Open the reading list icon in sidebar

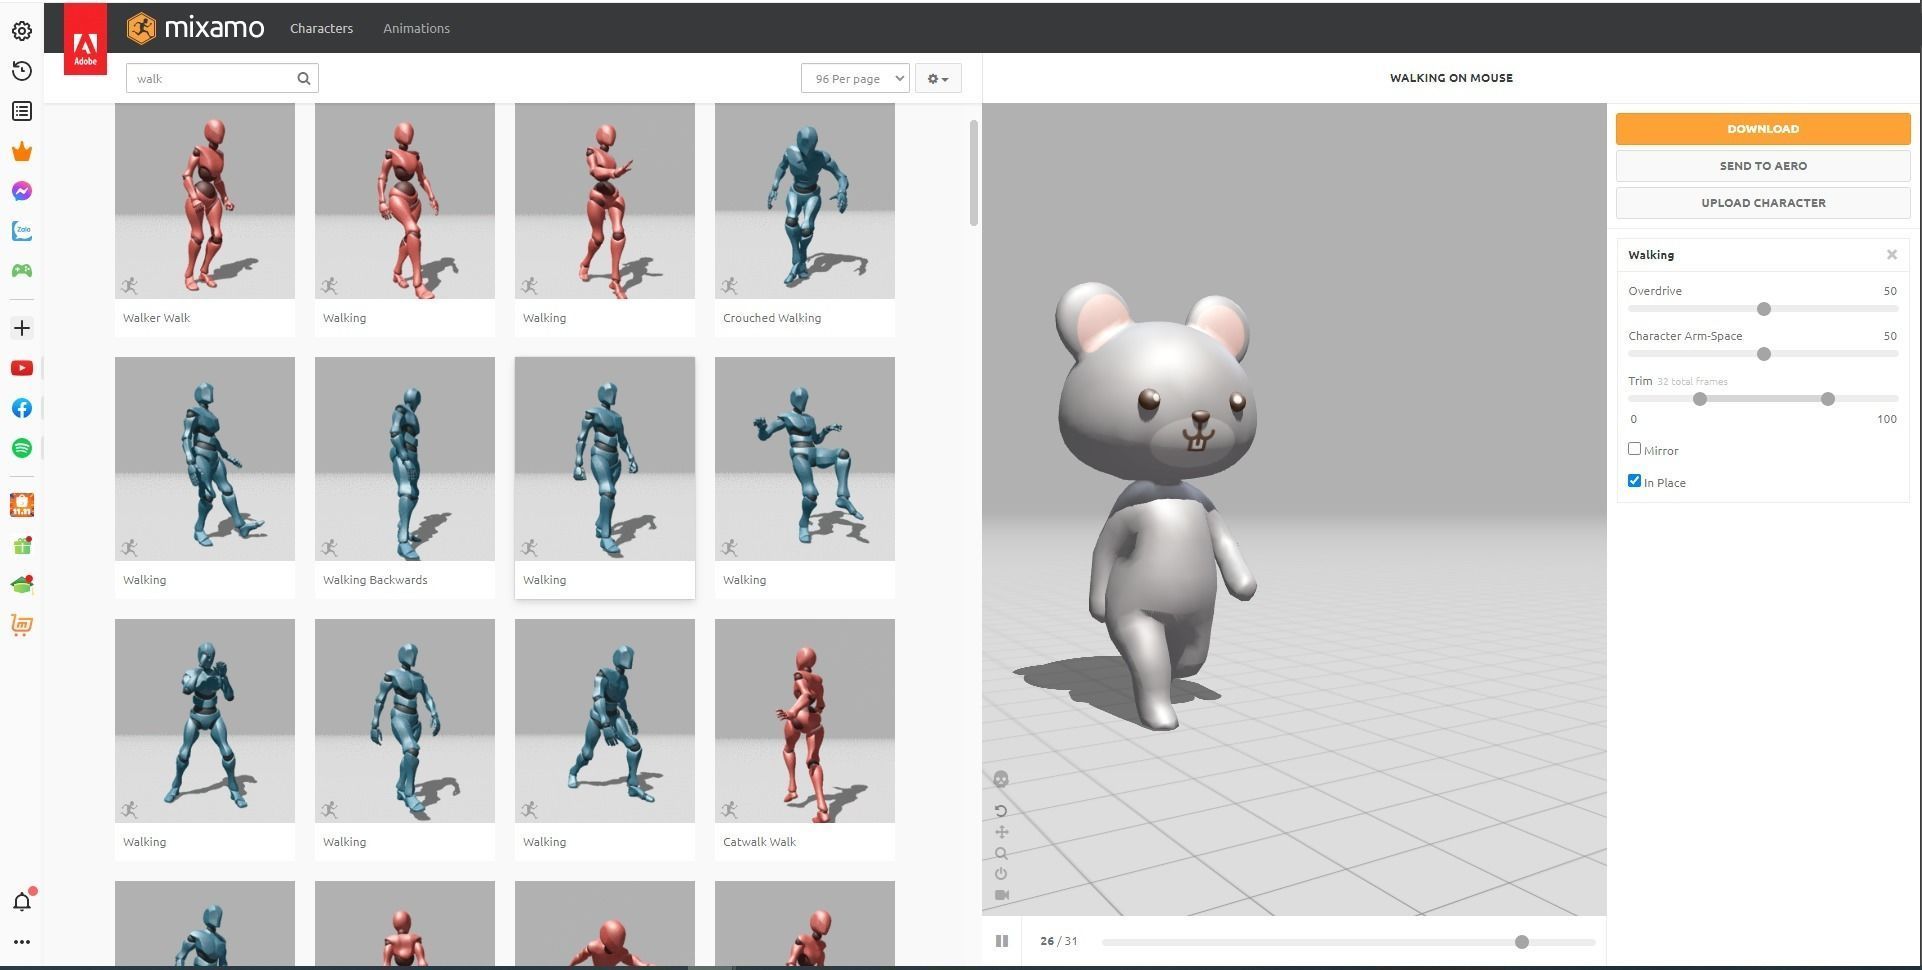22,111
